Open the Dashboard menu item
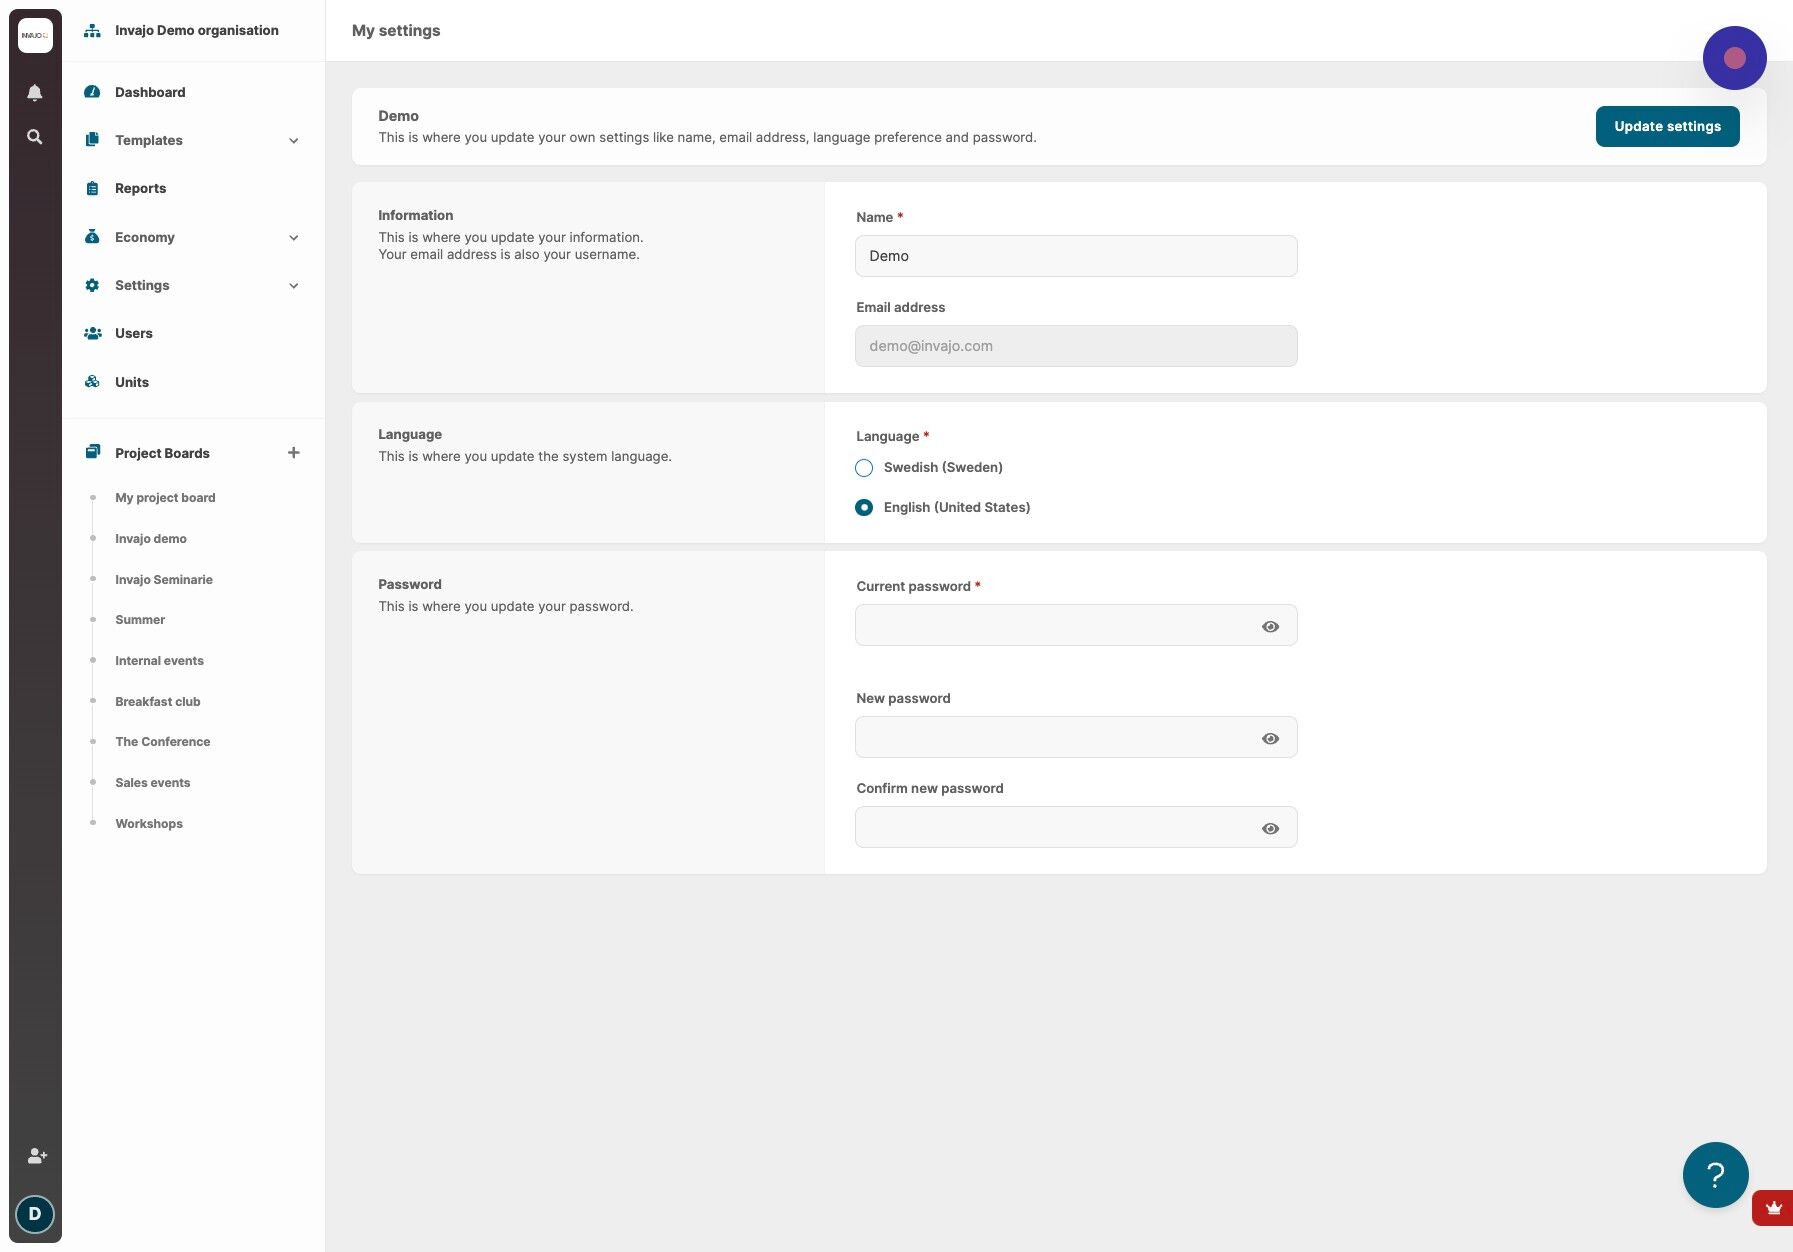Image resolution: width=1793 pixels, height=1252 pixels. click(150, 92)
